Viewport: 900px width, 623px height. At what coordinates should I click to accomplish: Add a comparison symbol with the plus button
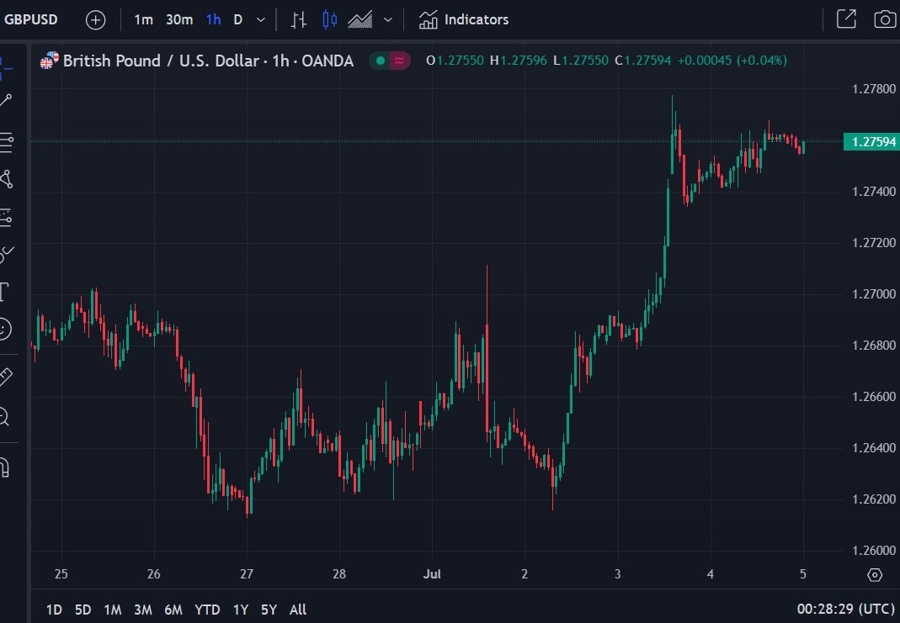tap(95, 19)
